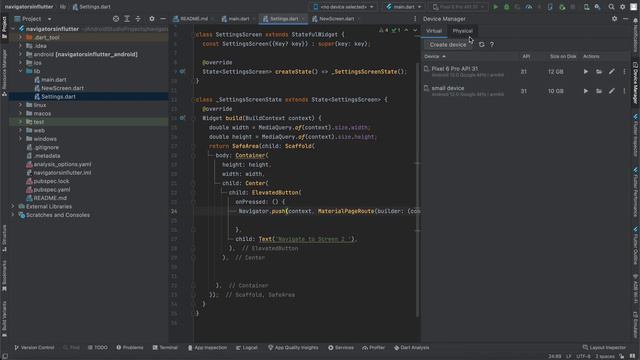The image size is (640, 360).
Task: Expand the android folder node
Action: tap(20, 54)
